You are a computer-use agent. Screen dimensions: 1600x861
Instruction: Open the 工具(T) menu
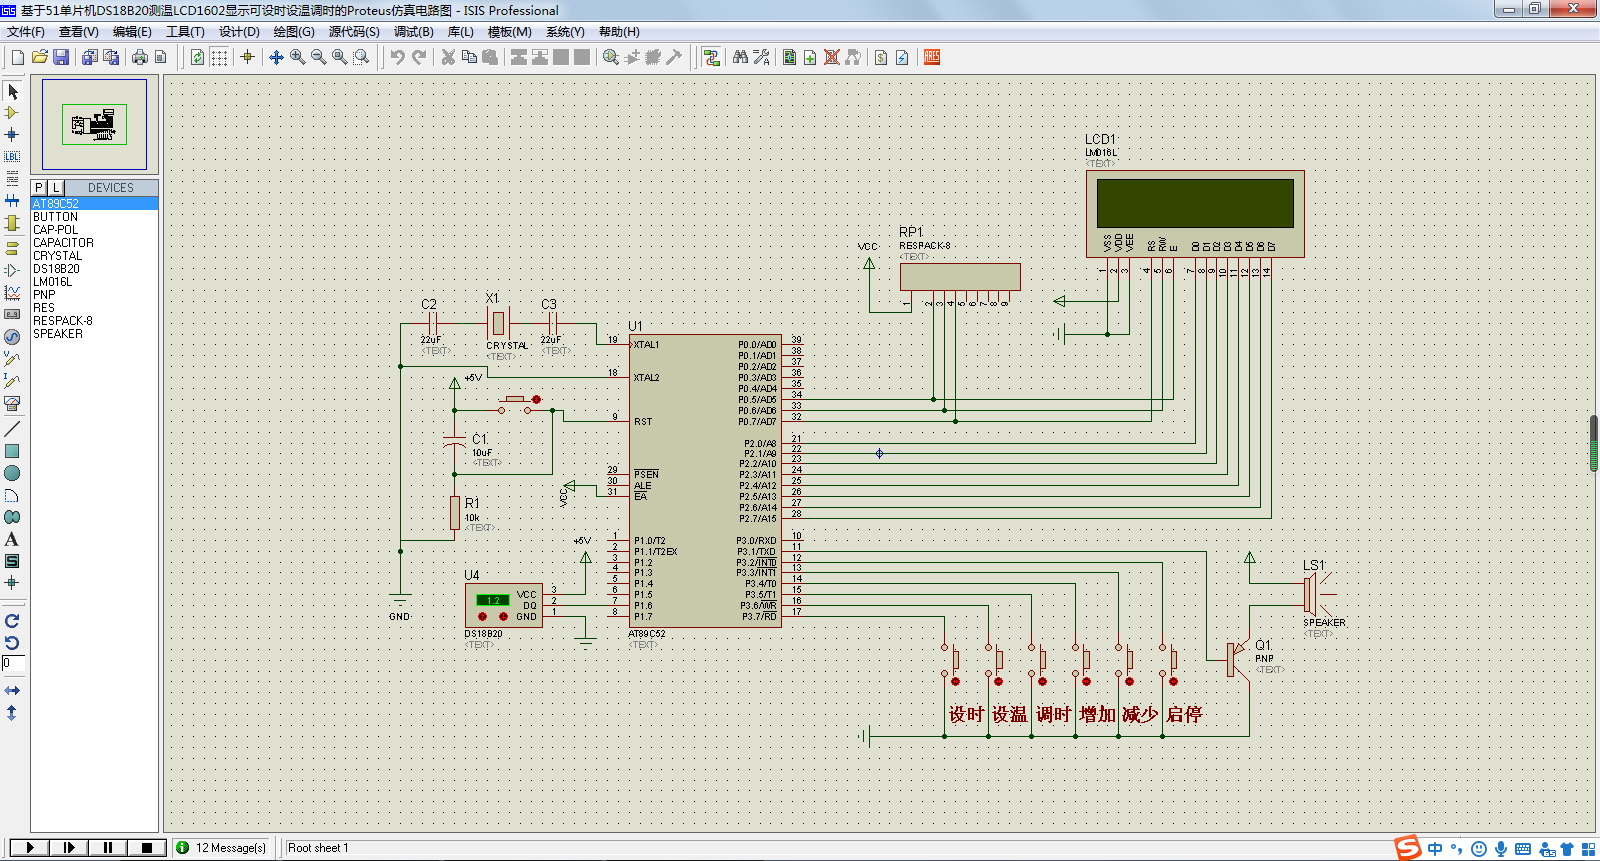185,32
